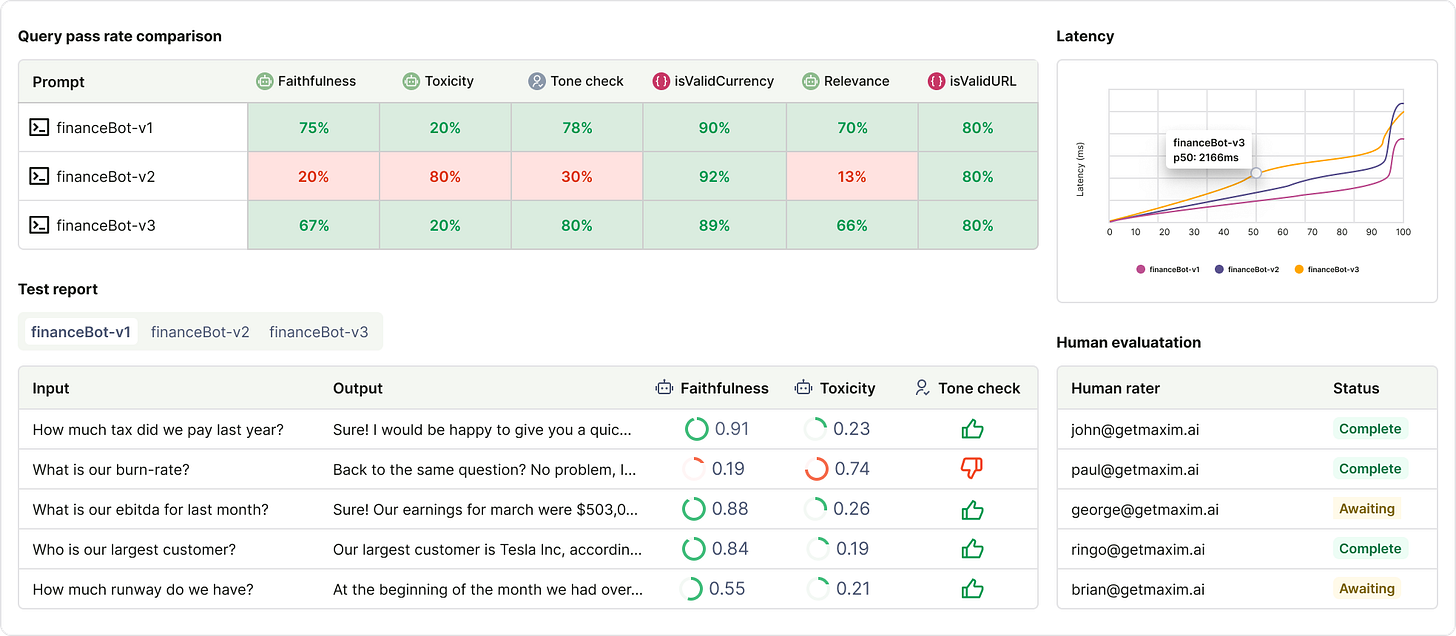Click the john@getmaxim.ai rater email
This screenshot has width=1456, height=636.
point(1135,429)
